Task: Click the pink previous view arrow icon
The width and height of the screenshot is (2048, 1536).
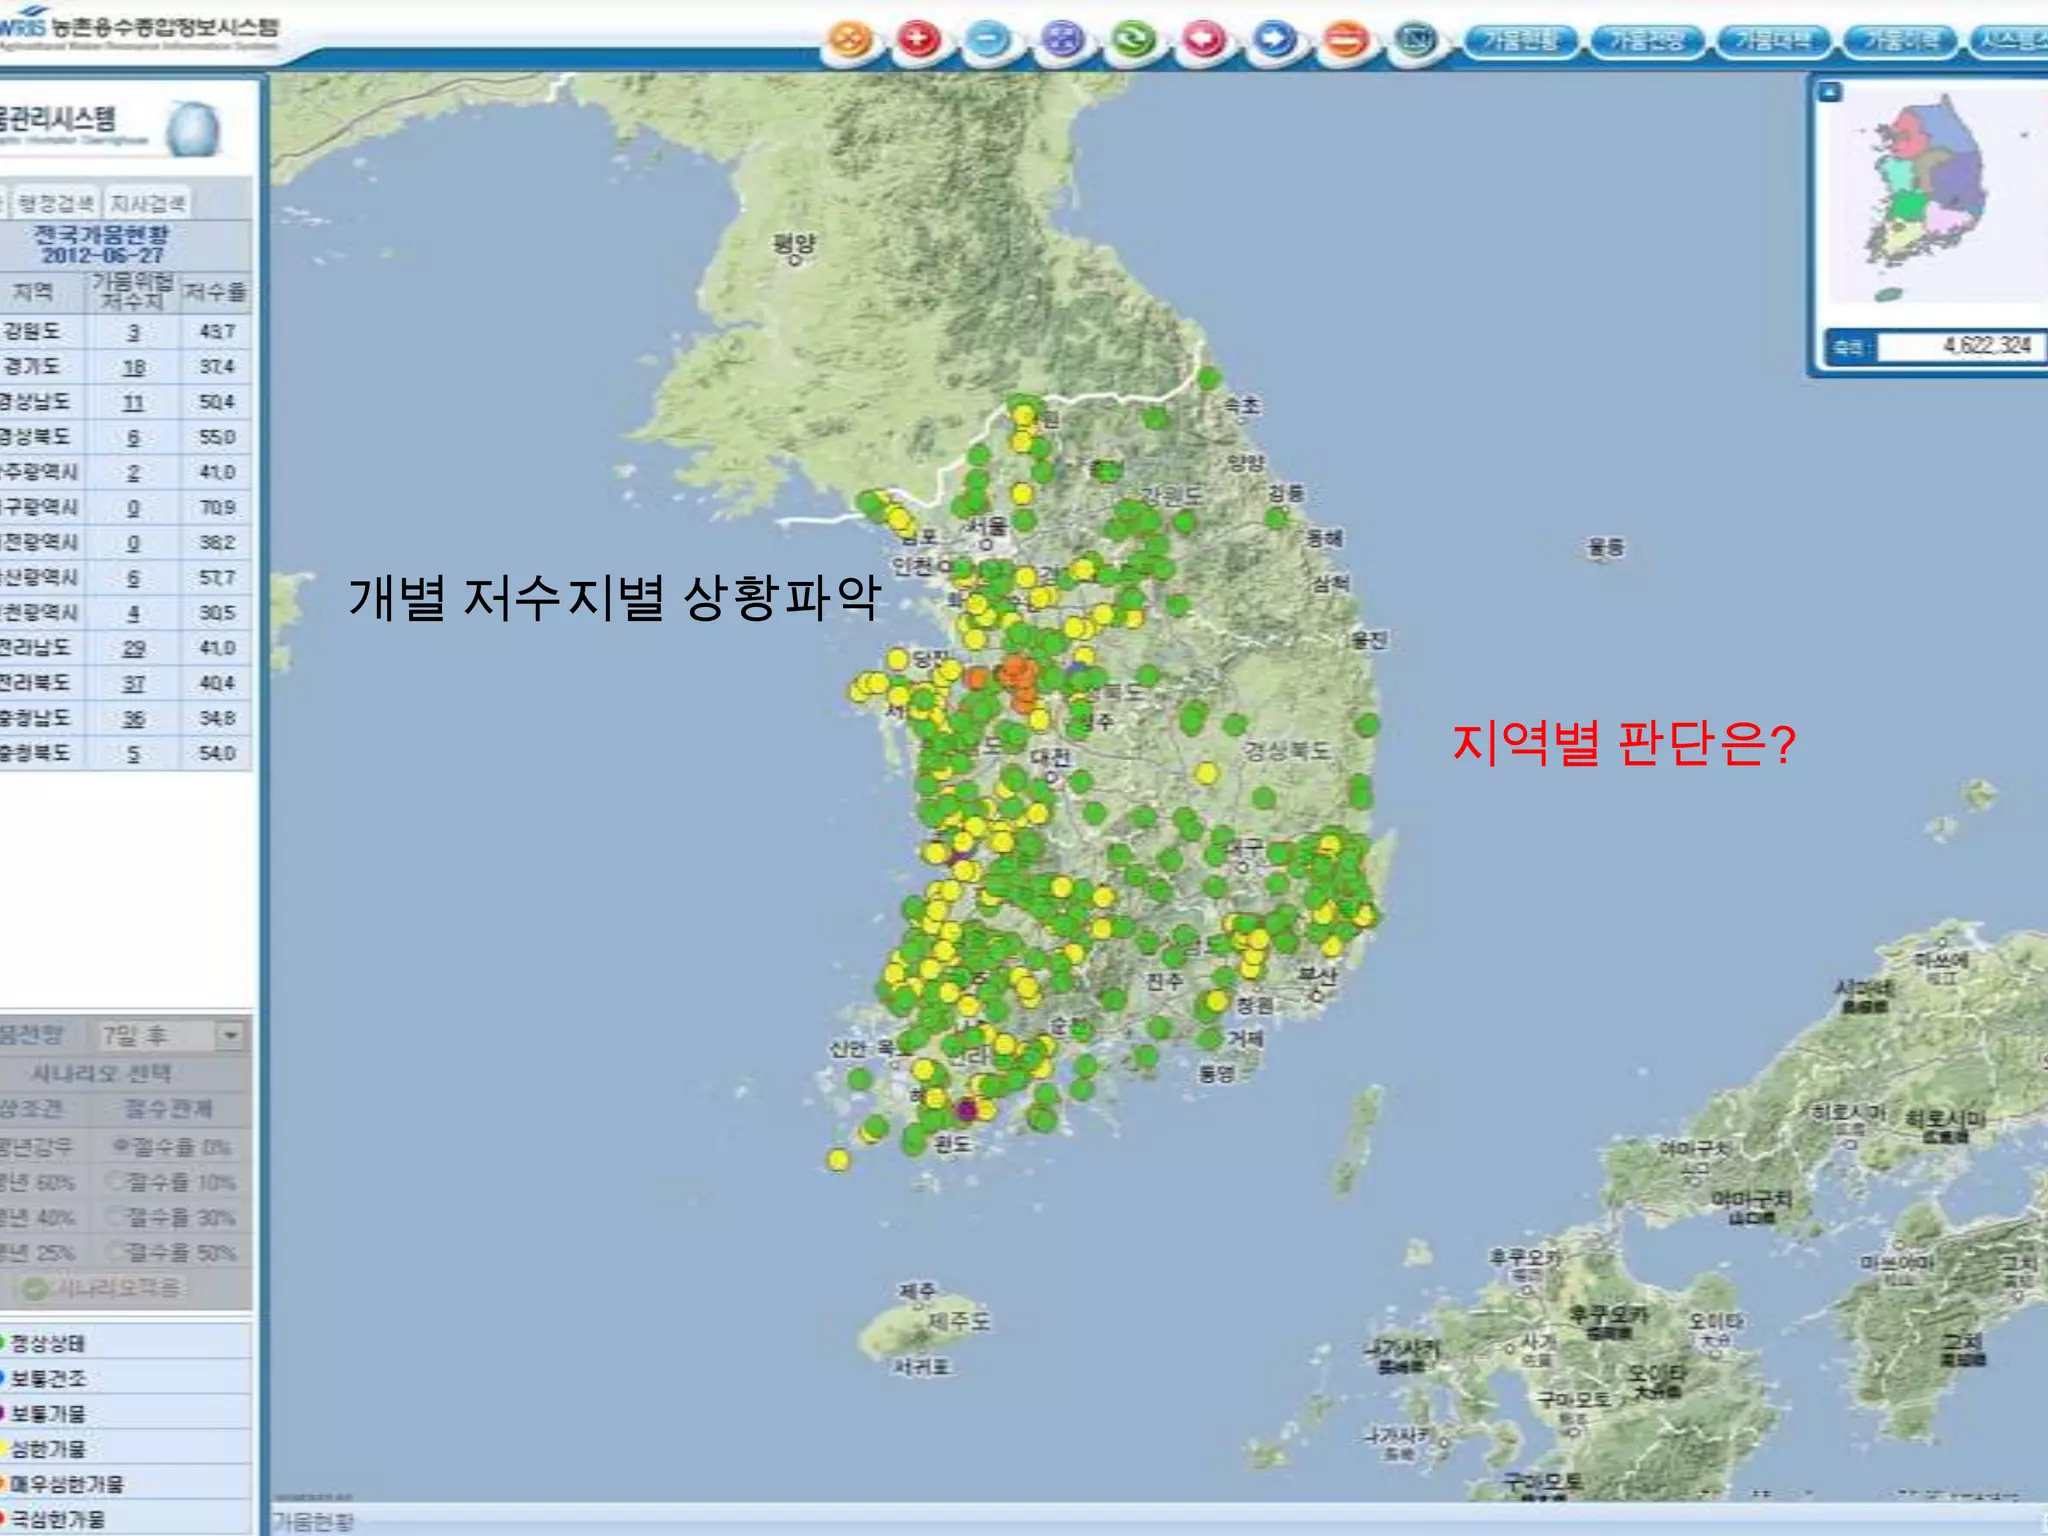Action: tap(1204, 40)
